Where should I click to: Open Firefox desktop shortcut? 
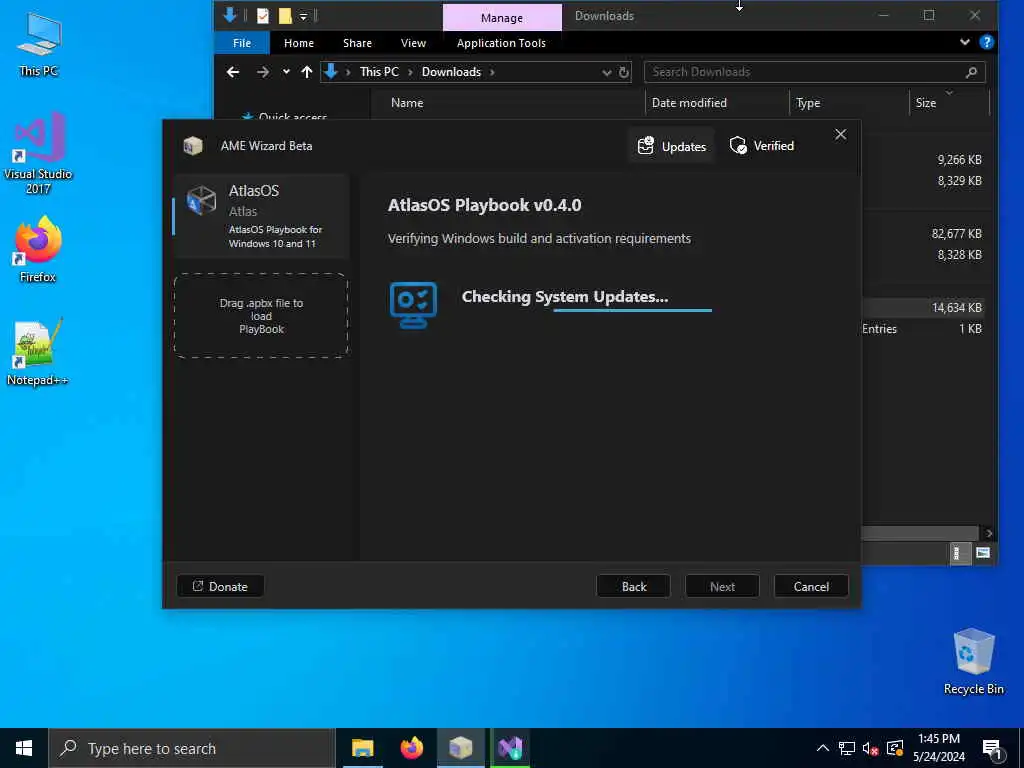pos(38,249)
